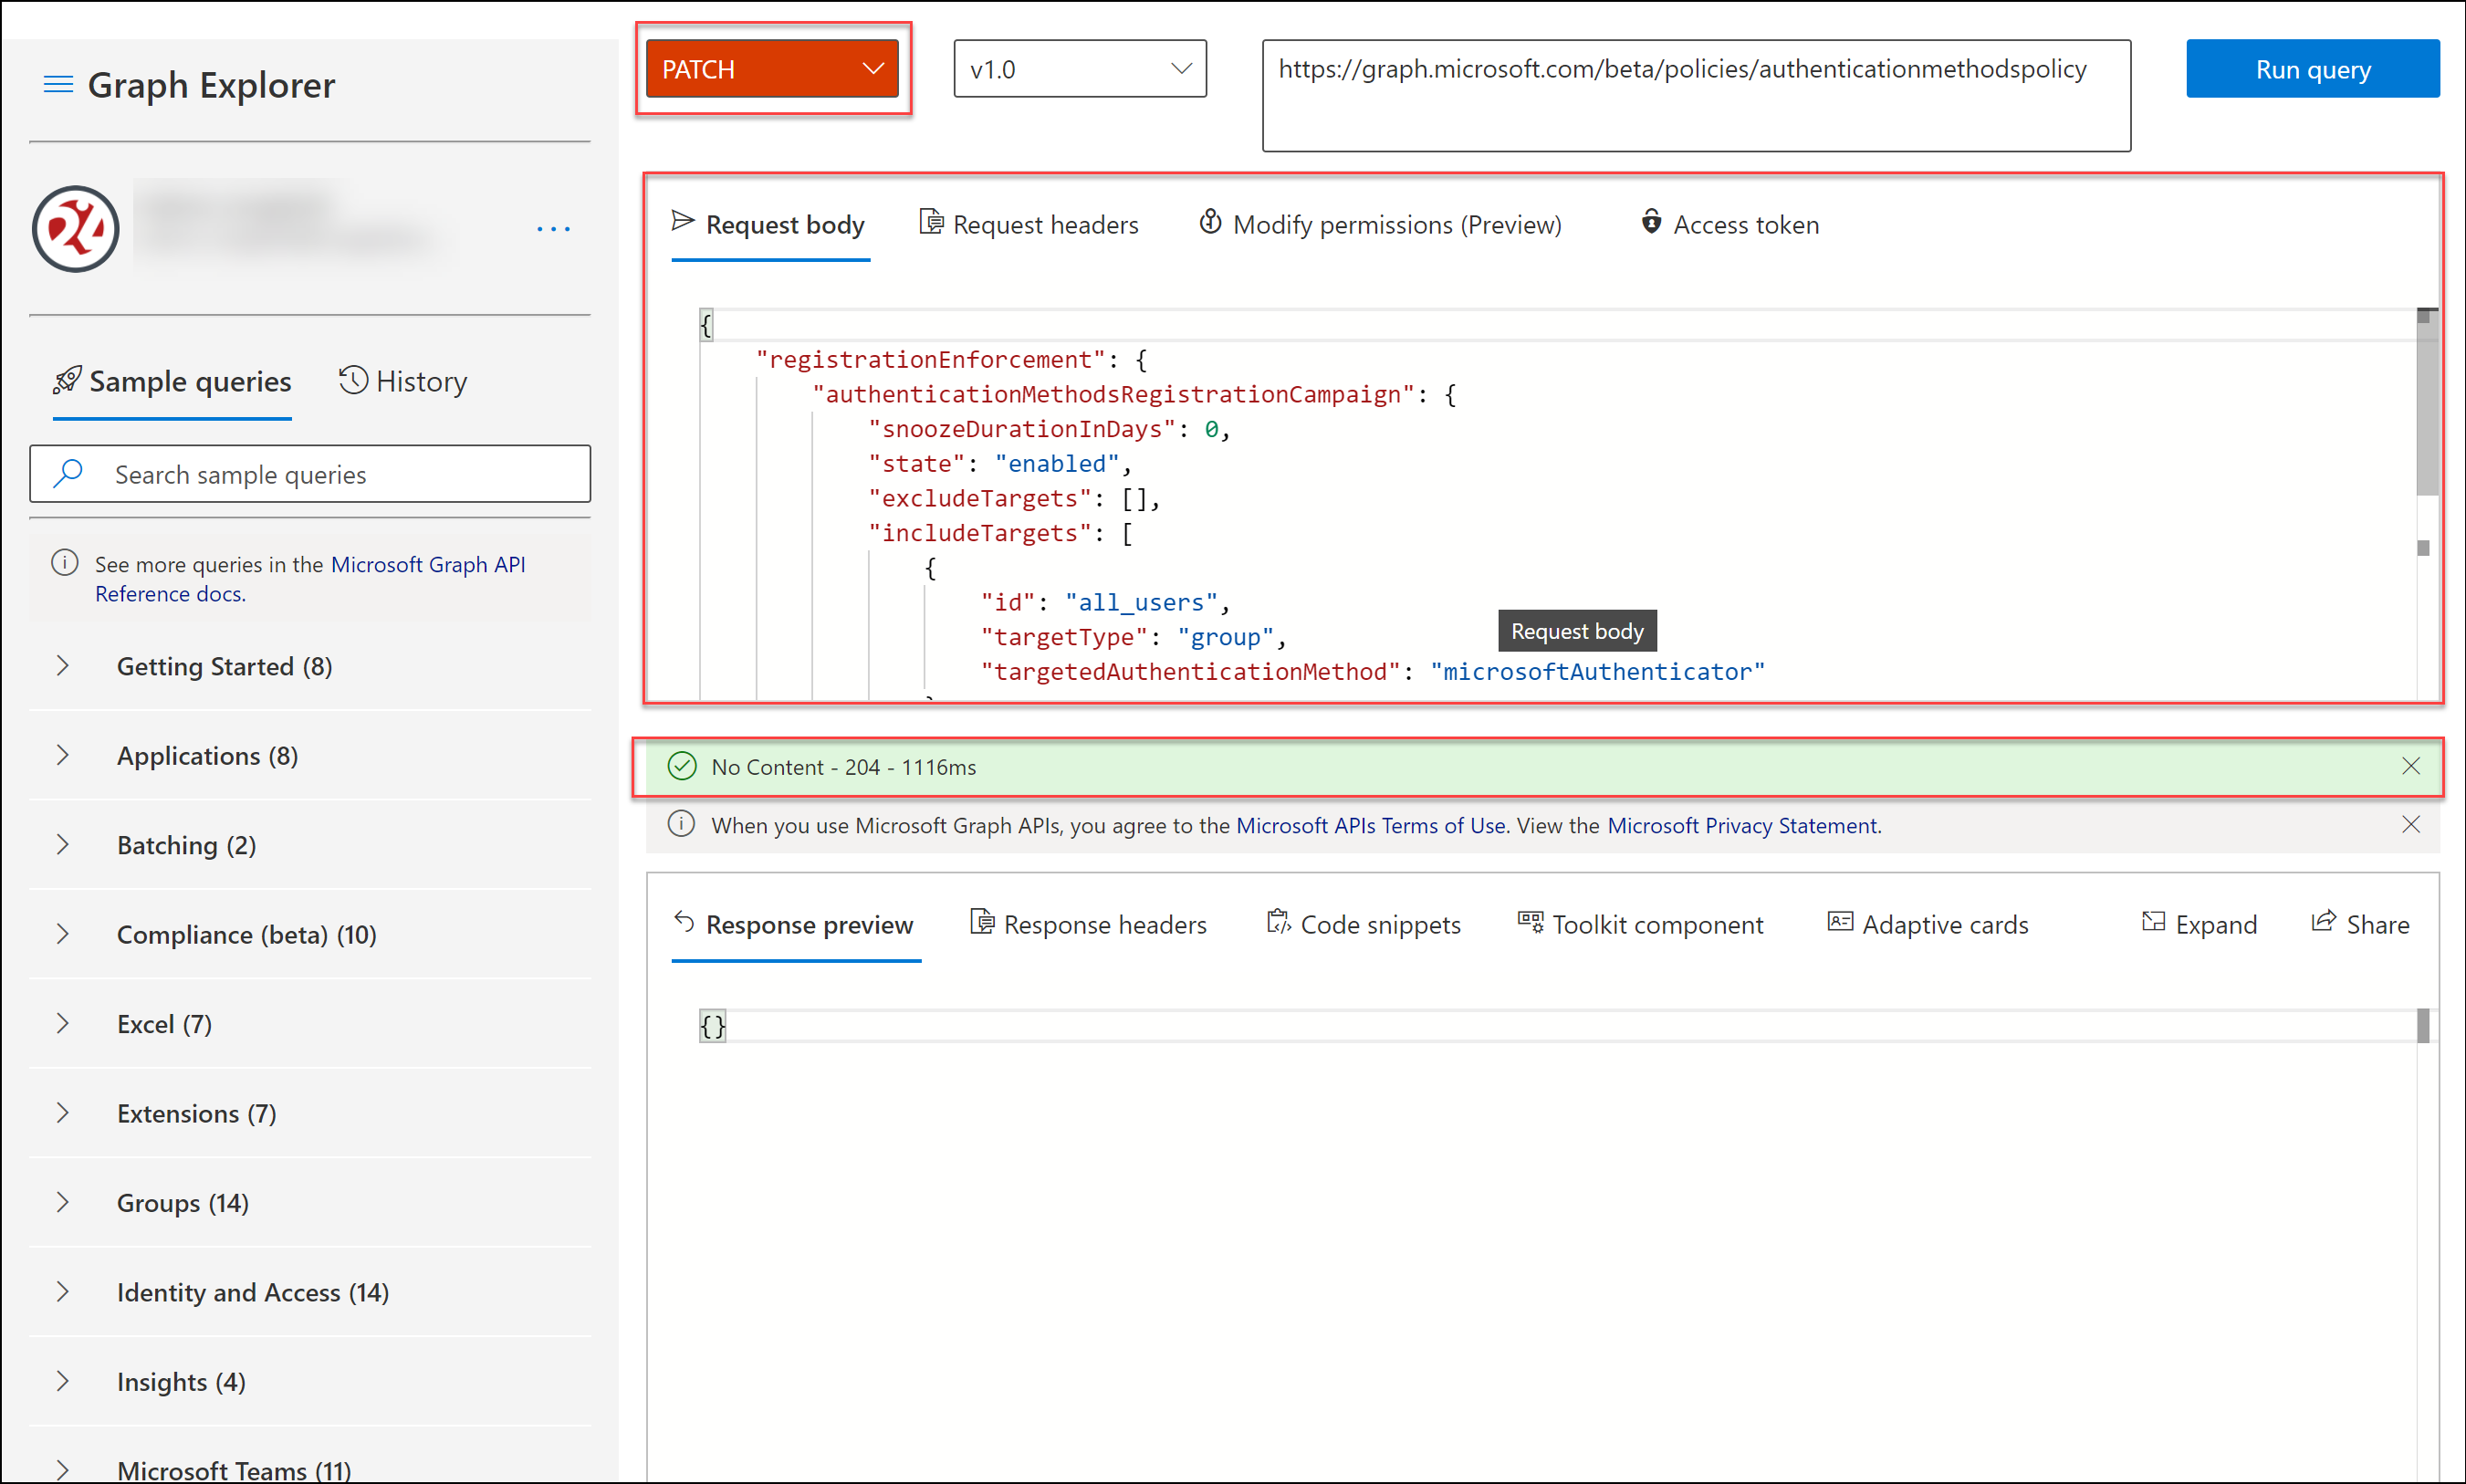Click the Run query button
2466x1484 pixels.
[x=2312, y=69]
